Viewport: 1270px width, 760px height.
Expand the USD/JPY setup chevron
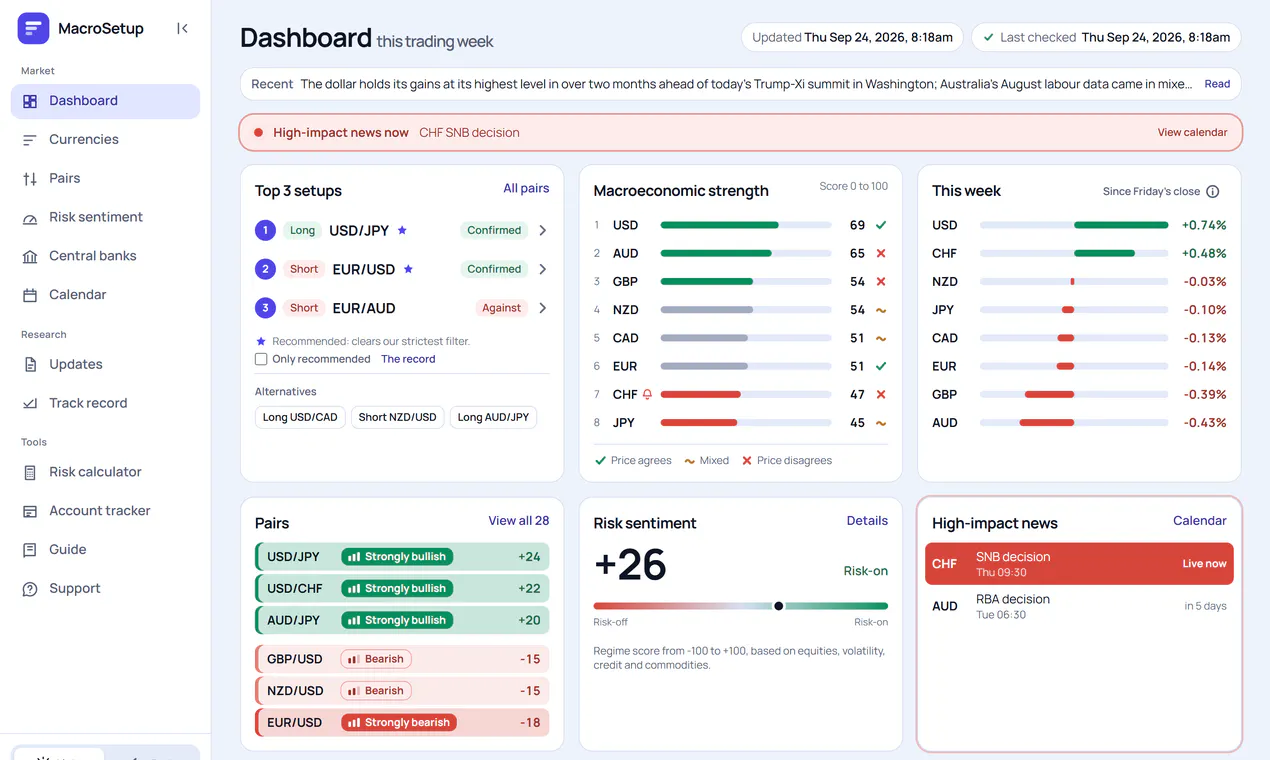tap(543, 230)
